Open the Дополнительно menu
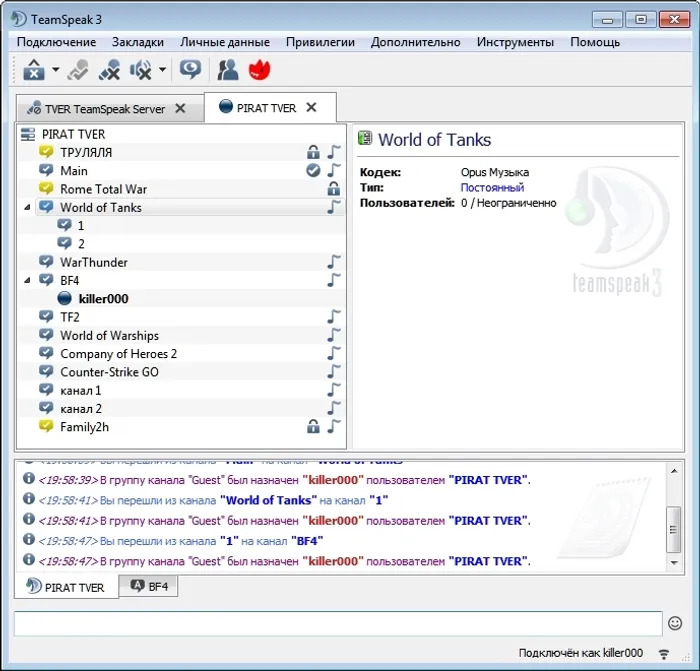Viewport: 700px width, 671px height. pos(415,42)
